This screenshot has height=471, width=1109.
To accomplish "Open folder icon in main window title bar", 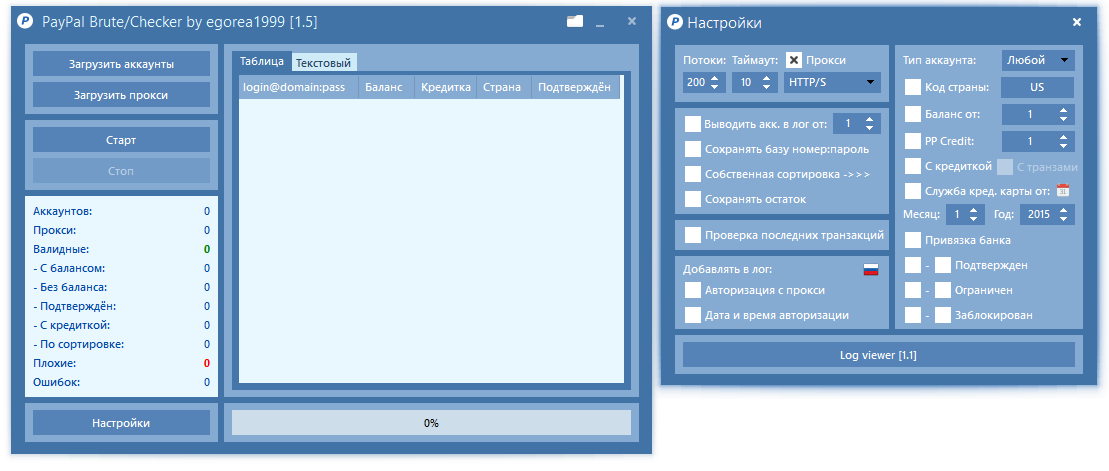I will pos(575,21).
